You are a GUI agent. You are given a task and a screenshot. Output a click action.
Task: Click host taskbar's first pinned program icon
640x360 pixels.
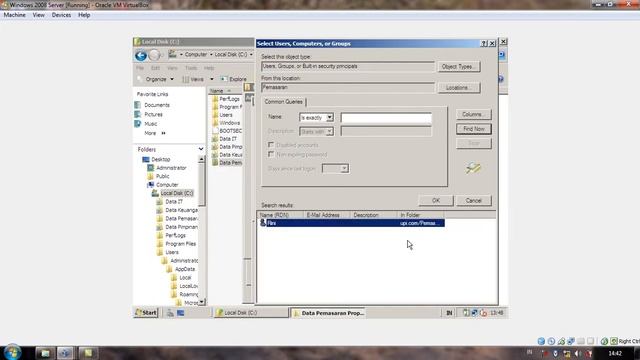(45, 353)
